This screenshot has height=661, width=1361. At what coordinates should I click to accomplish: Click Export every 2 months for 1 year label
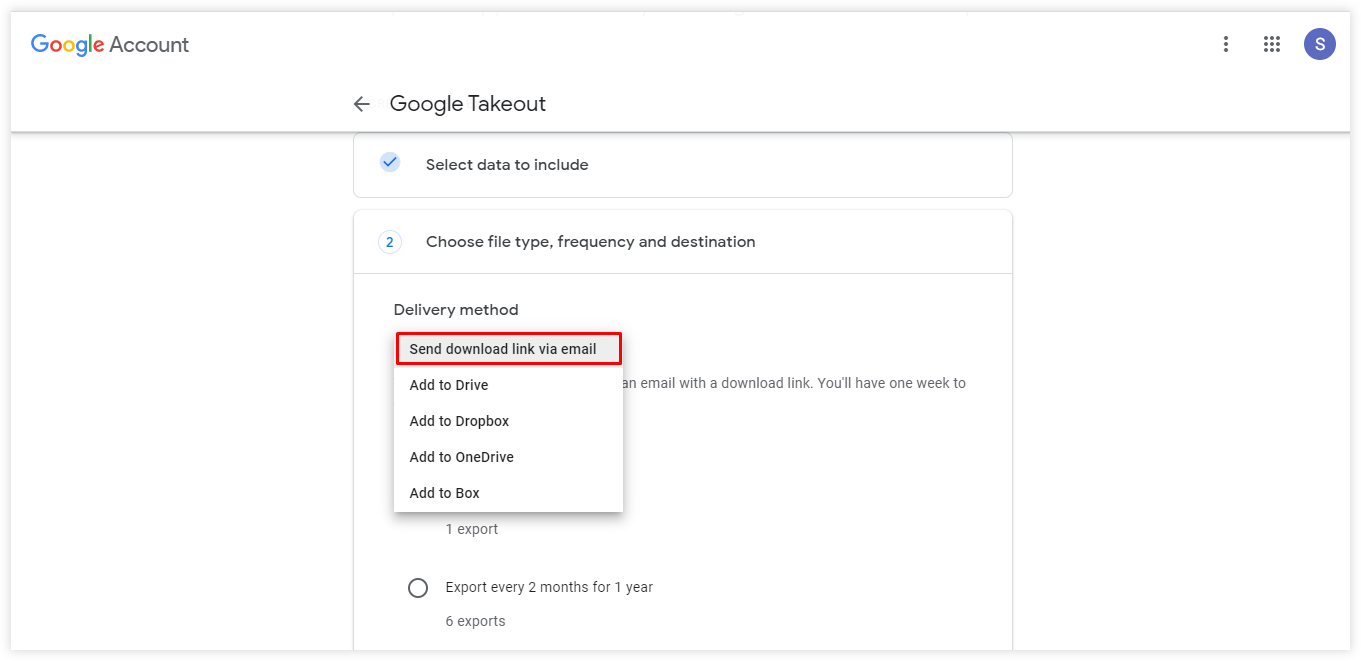point(549,587)
